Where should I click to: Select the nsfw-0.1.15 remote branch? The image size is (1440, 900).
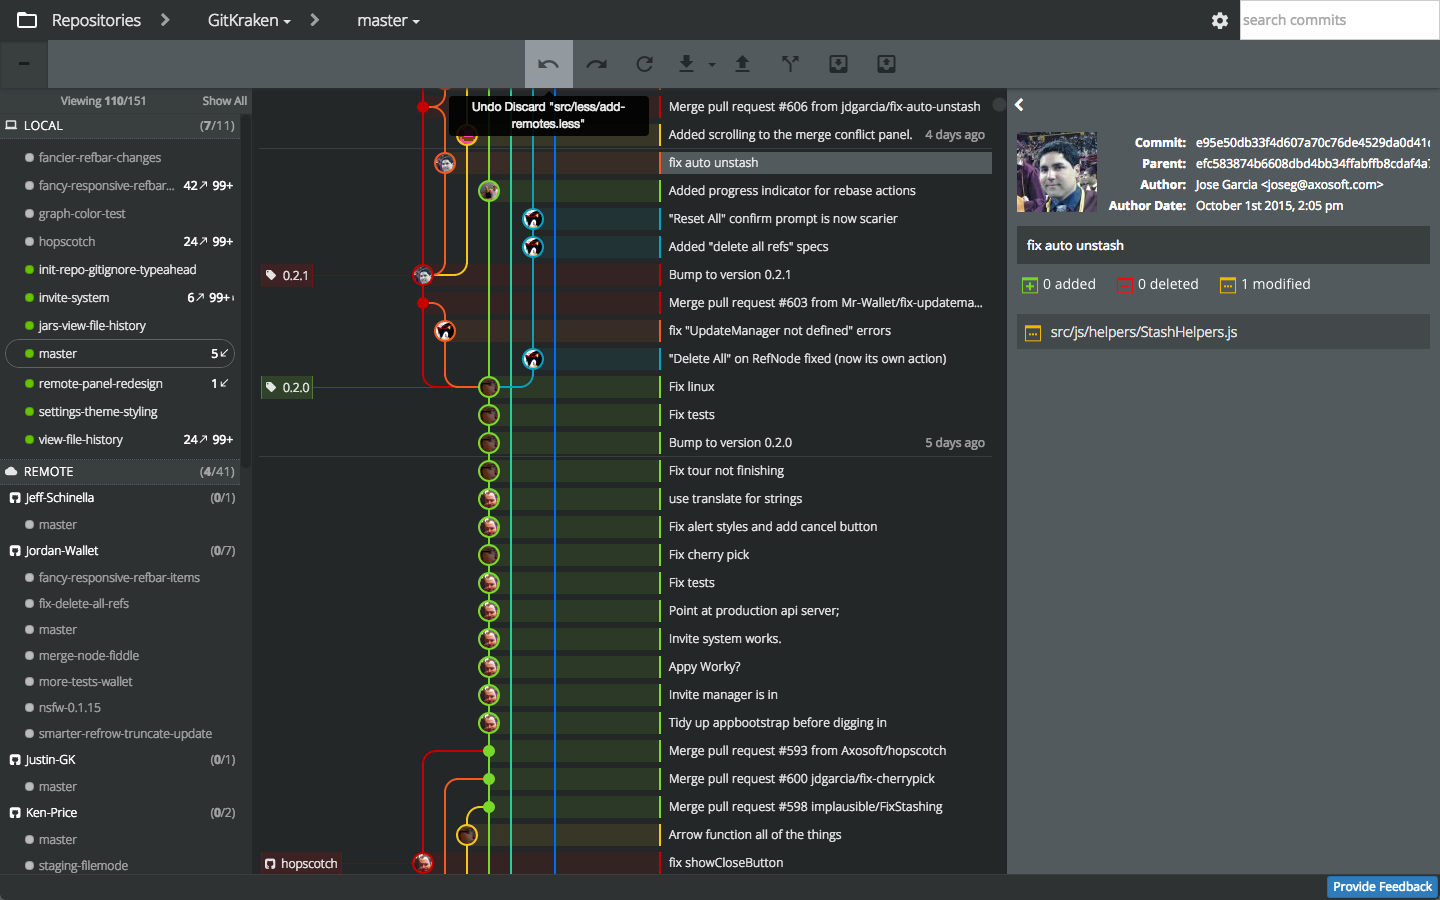(70, 708)
